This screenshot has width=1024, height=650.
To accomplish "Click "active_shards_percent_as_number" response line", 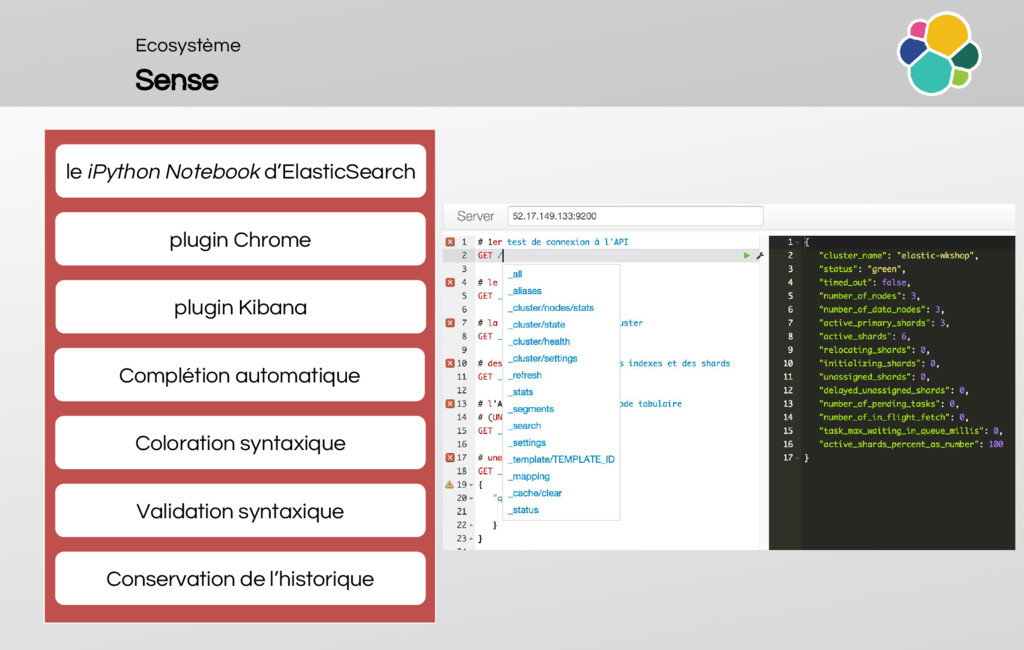I will pos(911,444).
